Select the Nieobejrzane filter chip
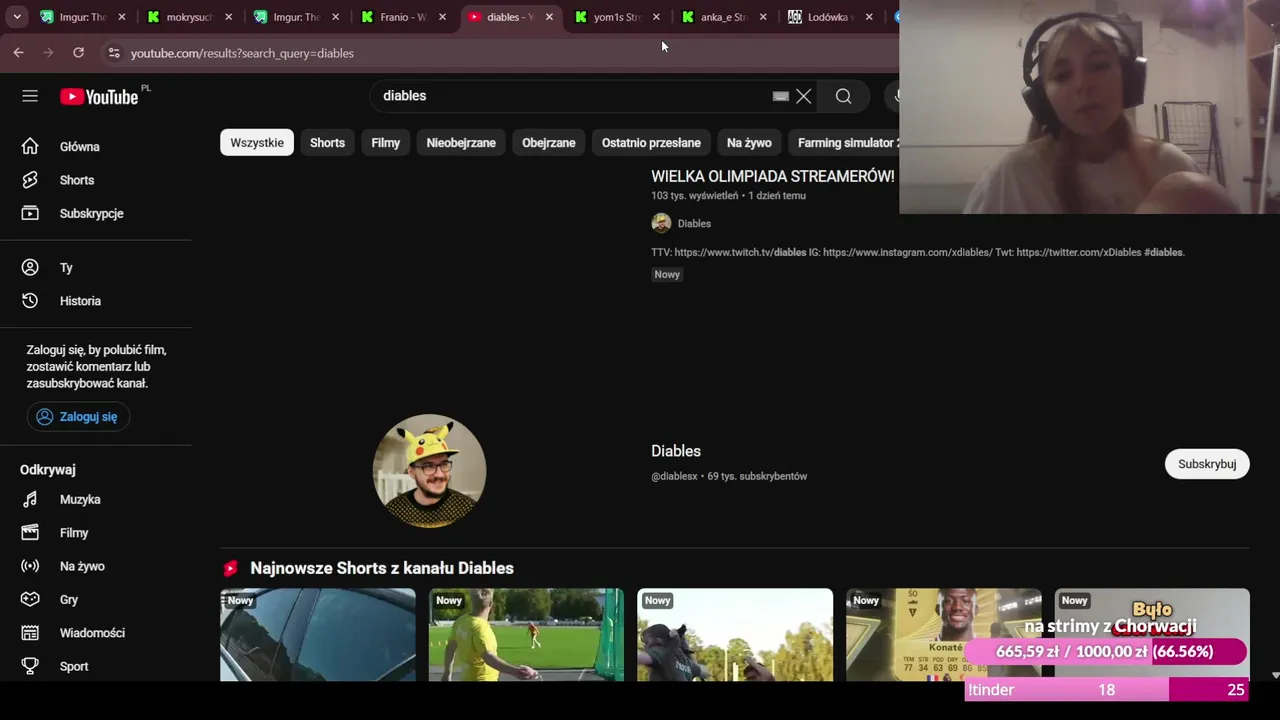This screenshot has width=1280, height=720. pyautogui.click(x=461, y=143)
